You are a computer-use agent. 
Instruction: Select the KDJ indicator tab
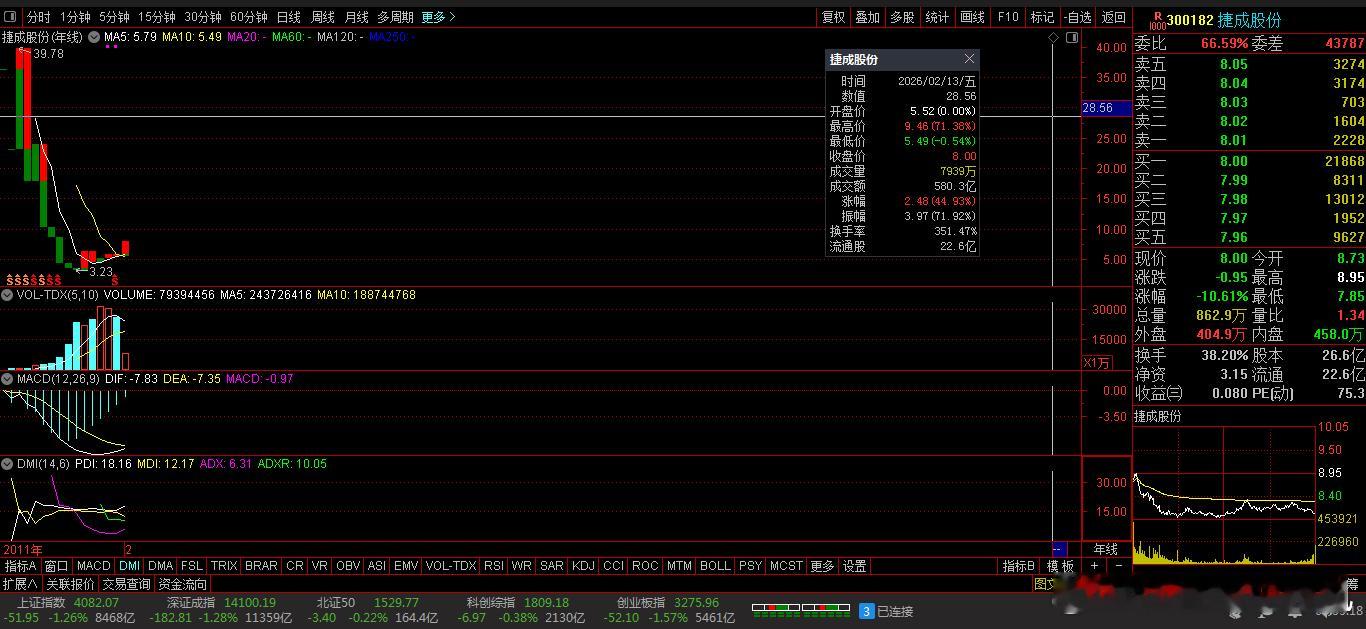point(583,566)
